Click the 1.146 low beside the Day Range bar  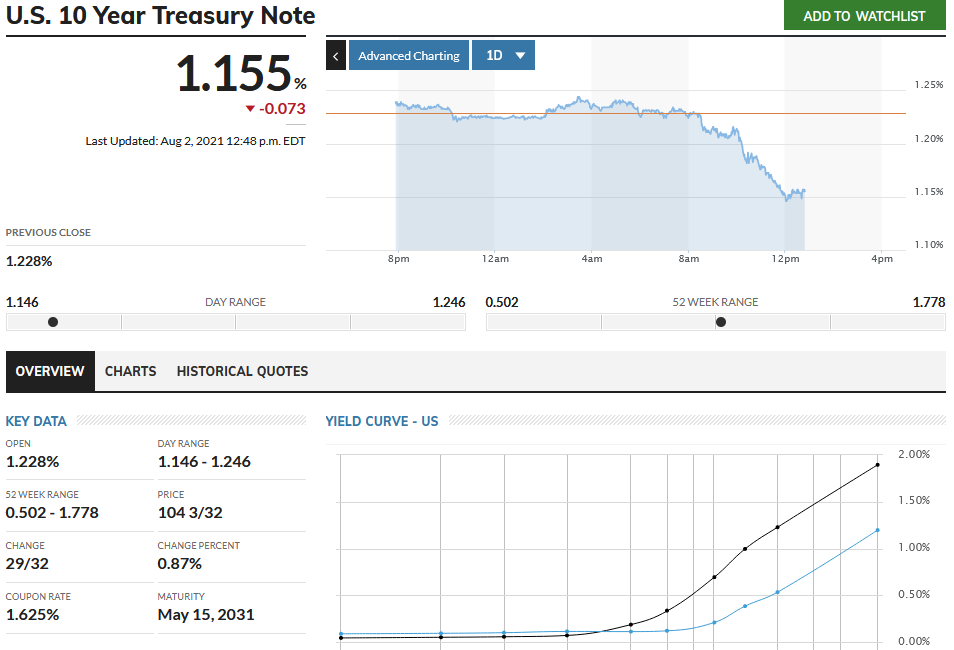tap(22, 302)
